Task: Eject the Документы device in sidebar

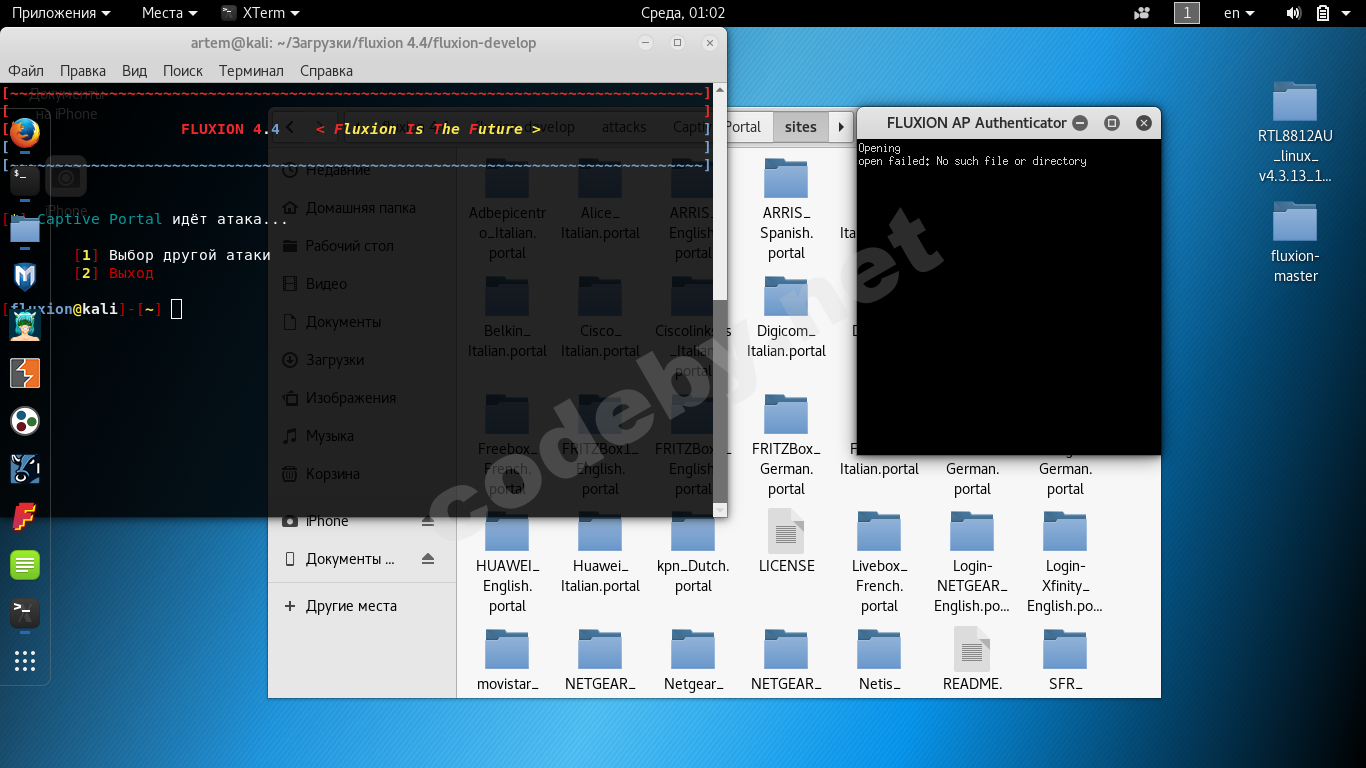Action: pyautogui.click(x=428, y=559)
